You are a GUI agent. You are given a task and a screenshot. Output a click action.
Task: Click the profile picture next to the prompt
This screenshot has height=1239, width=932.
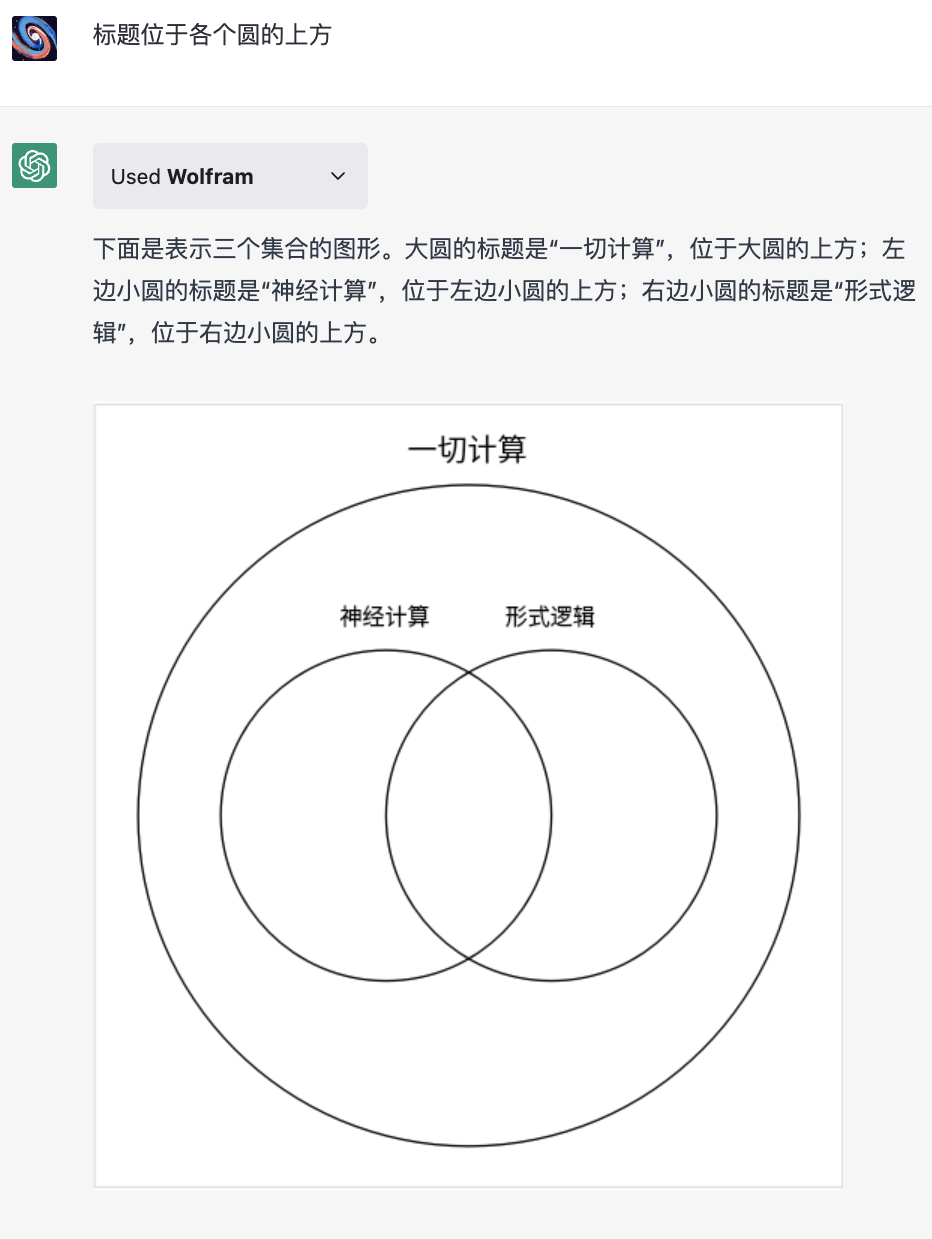(x=33, y=35)
